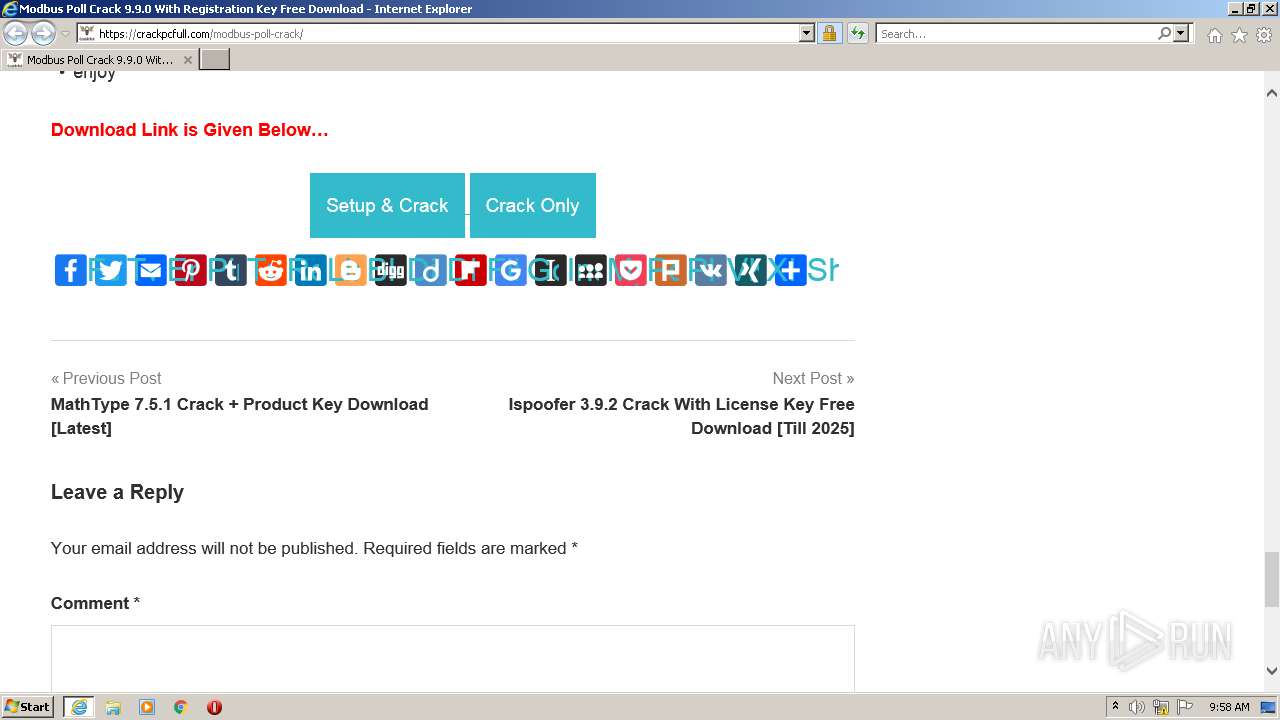The width and height of the screenshot is (1280, 720).
Task: Click the clock showing 9:58 AM
Action: pos(1229,707)
